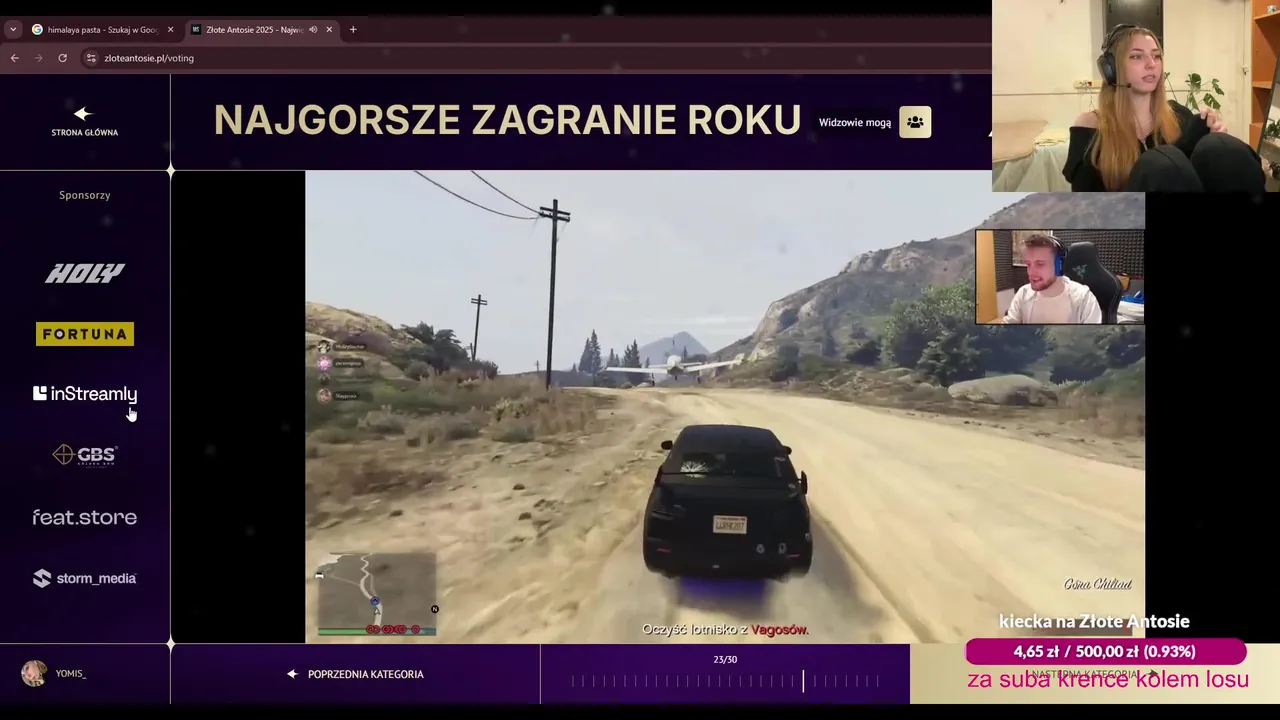The height and width of the screenshot is (720, 1280).
Task: Reload the zloteantosie.pl page
Action: click(62, 58)
